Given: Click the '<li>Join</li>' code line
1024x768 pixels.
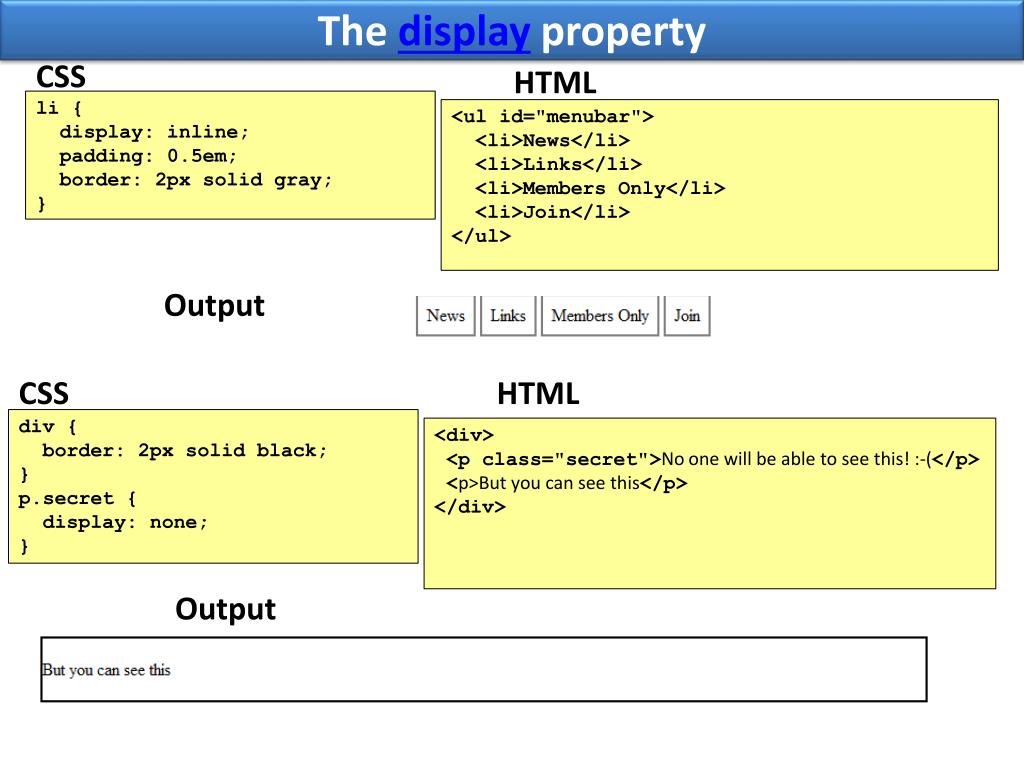Looking at the screenshot, I should (x=552, y=212).
